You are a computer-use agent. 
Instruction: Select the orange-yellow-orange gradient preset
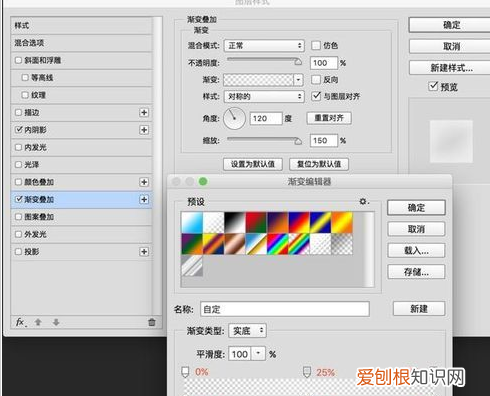pos(342,223)
